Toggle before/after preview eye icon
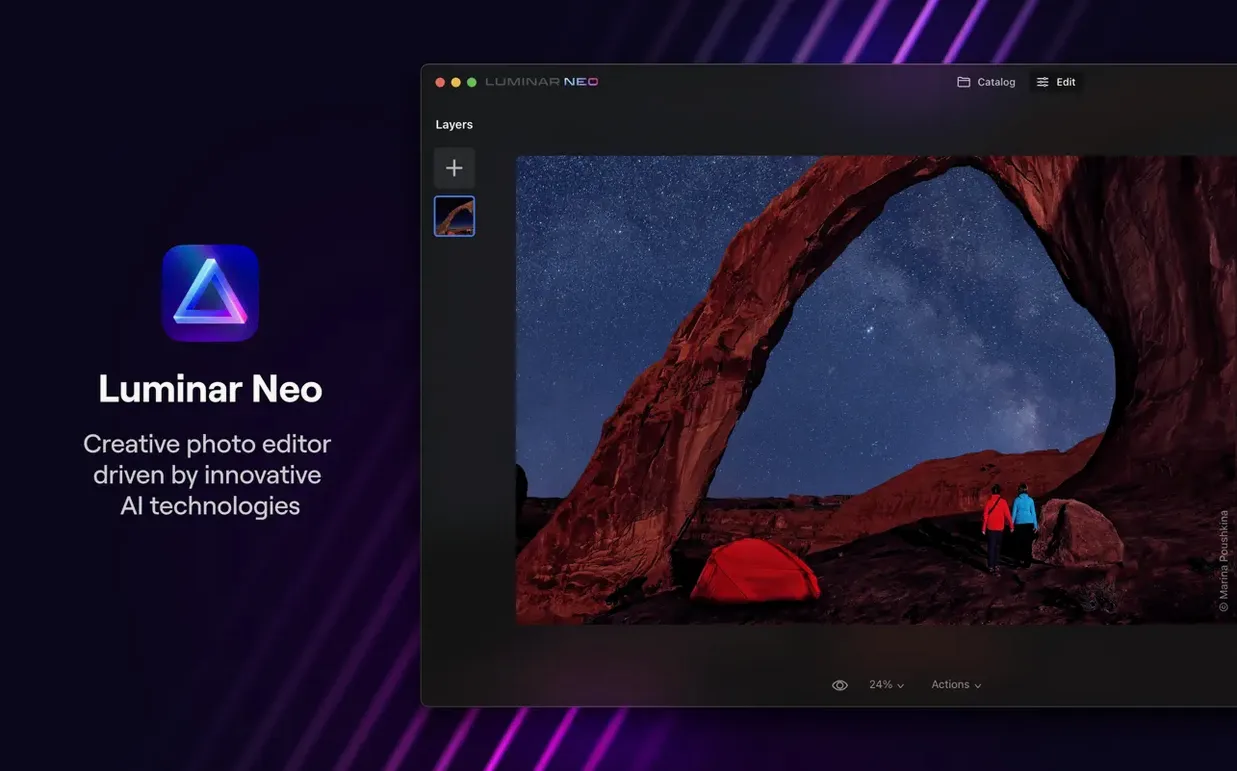This screenshot has height=771, width=1237. [x=840, y=685]
